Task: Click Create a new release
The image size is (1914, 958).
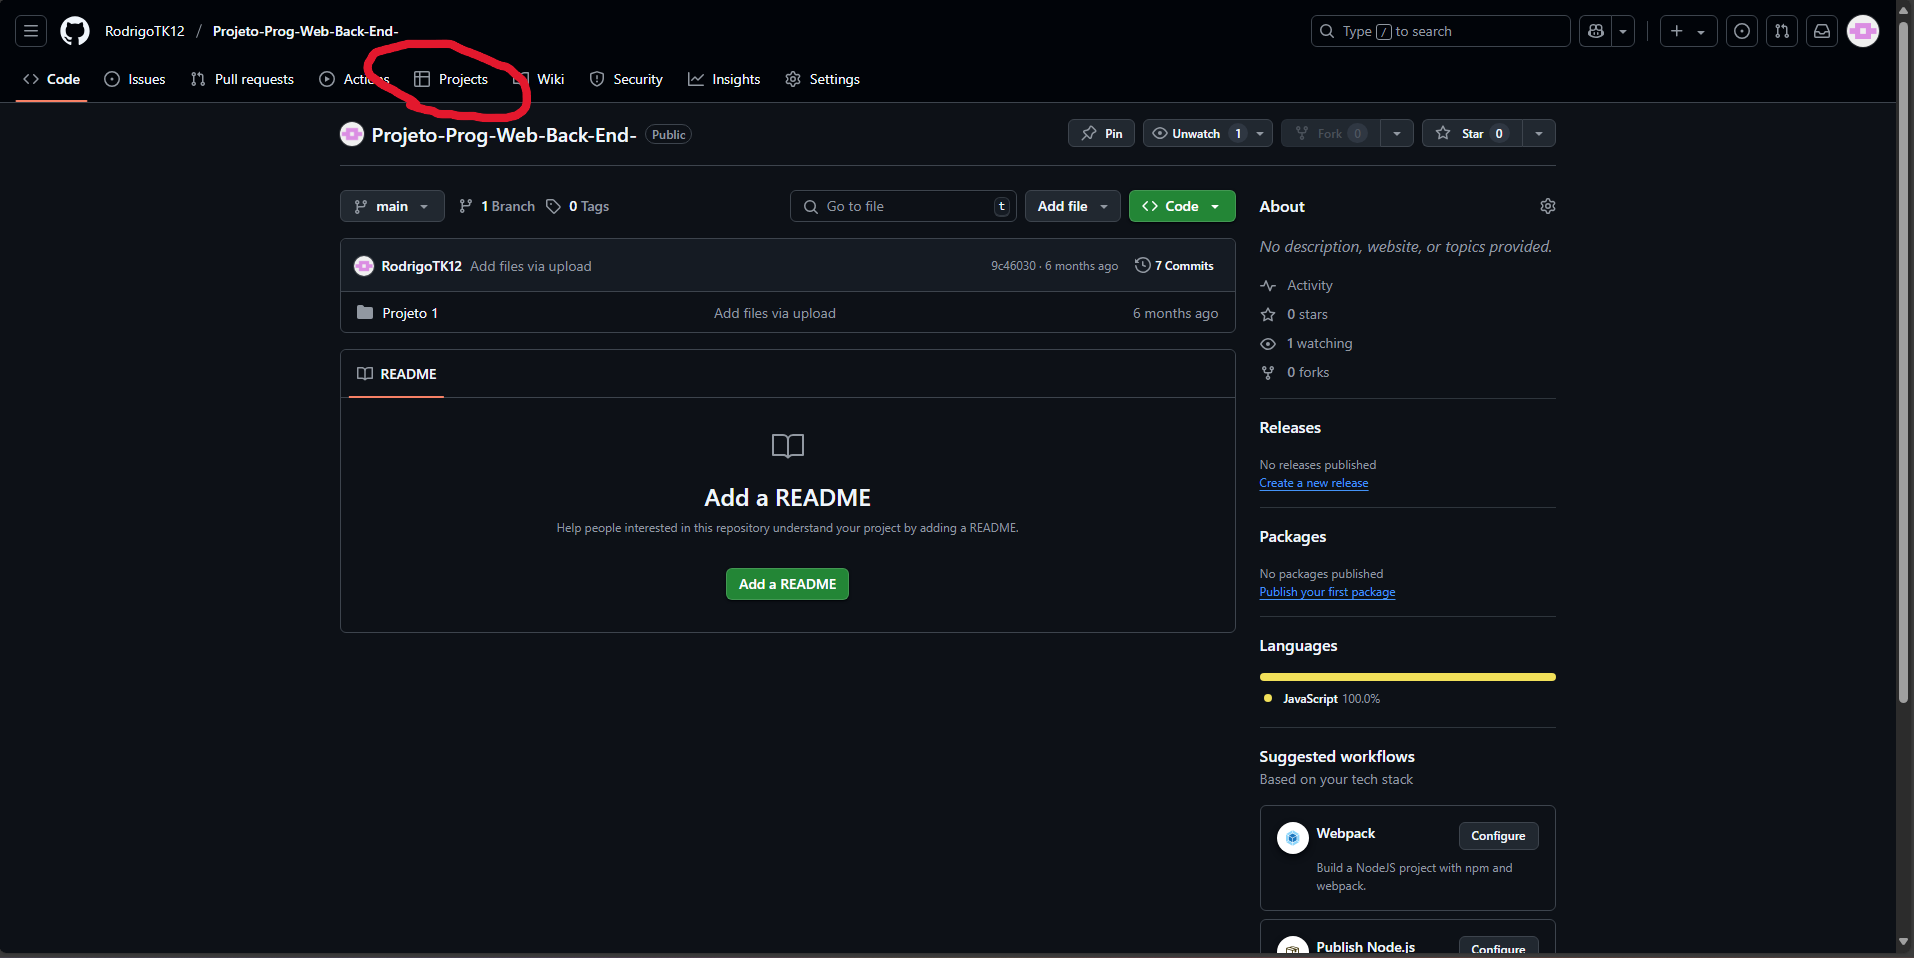Action: [x=1314, y=483]
